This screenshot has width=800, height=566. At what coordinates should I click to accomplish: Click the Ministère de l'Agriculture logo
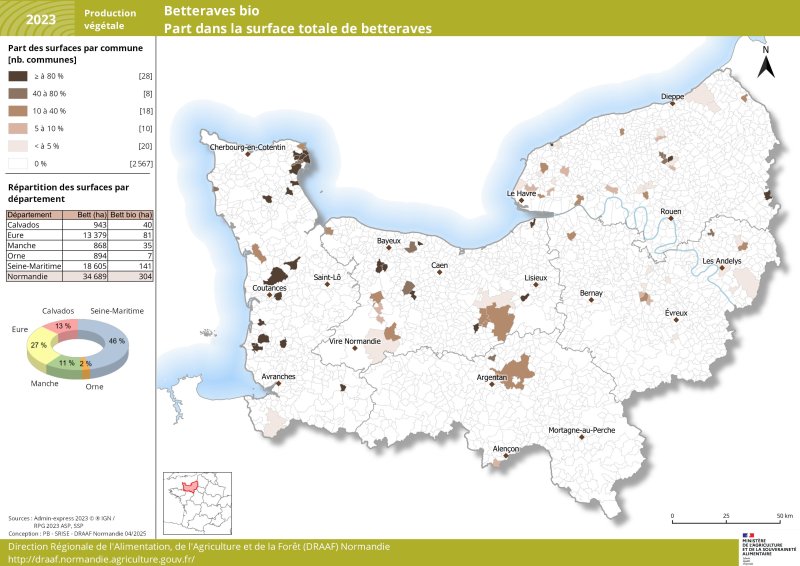[x=768, y=548]
